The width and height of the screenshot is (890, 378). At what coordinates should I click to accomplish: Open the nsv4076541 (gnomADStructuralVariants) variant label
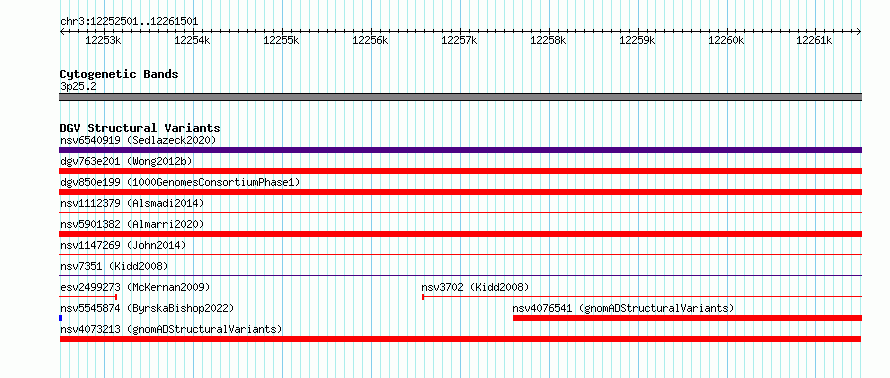pos(624,308)
